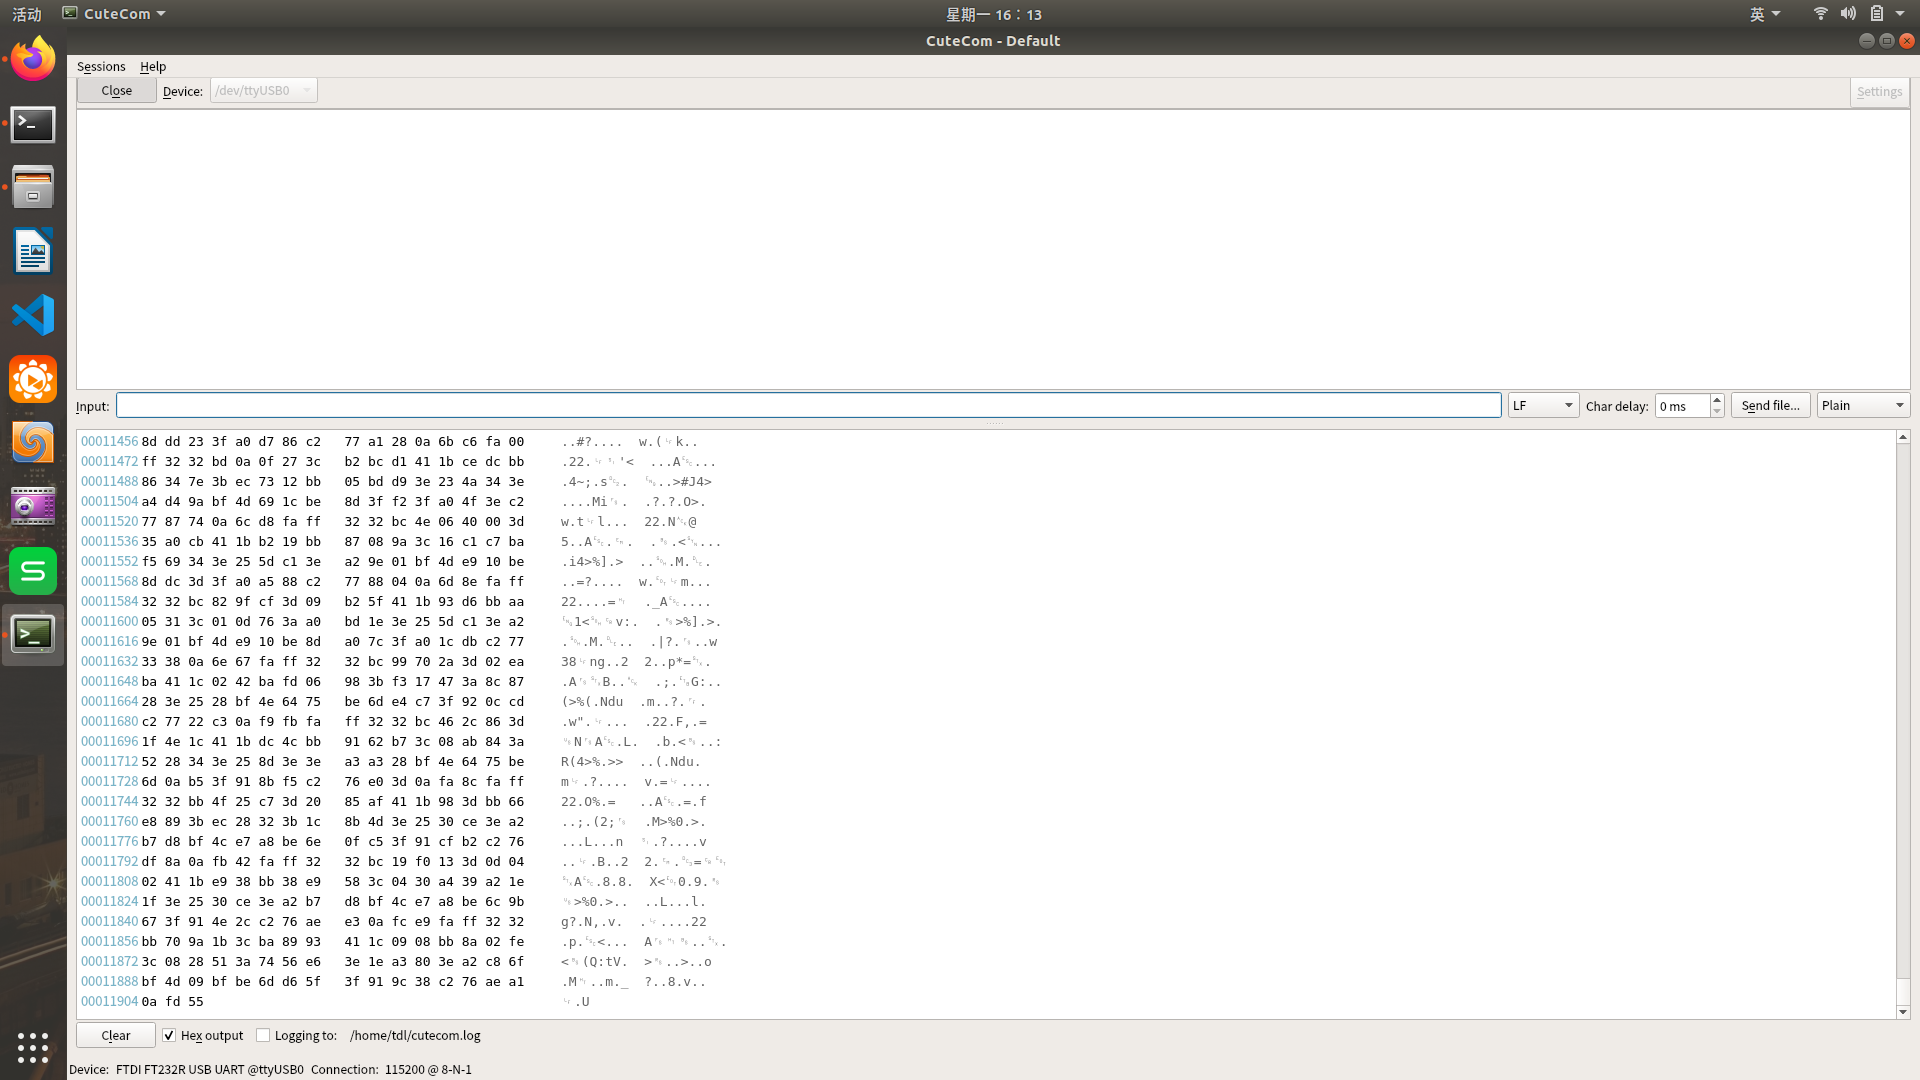Open Help menu
The height and width of the screenshot is (1080, 1920).
(x=153, y=66)
